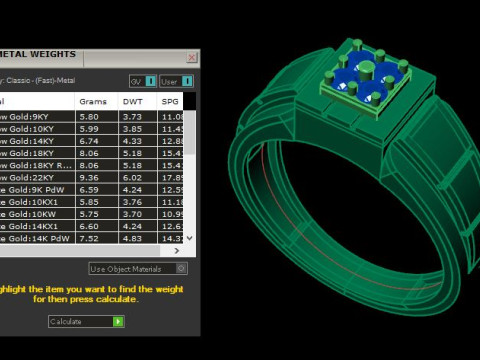Click the 7.52 grams value
The image size is (480, 360).
pyautogui.click(x=89, y=239)
